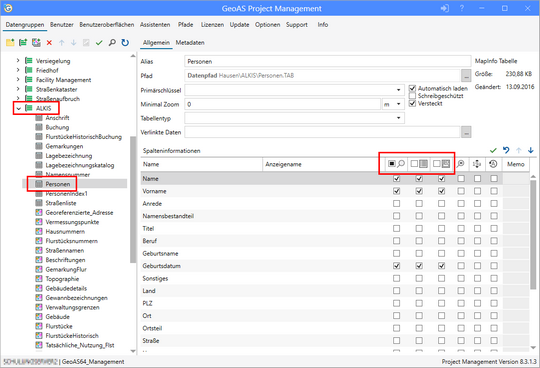The height and width of the screenshot is (368, 540).
Task: Click the green checkmark in tree toolbar
Action: pos(99,43)
